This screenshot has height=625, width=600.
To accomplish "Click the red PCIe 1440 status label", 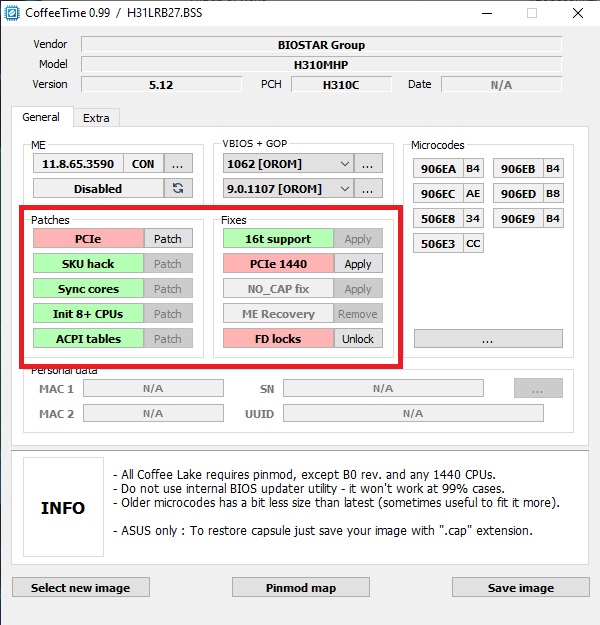I will click(278, 263).
